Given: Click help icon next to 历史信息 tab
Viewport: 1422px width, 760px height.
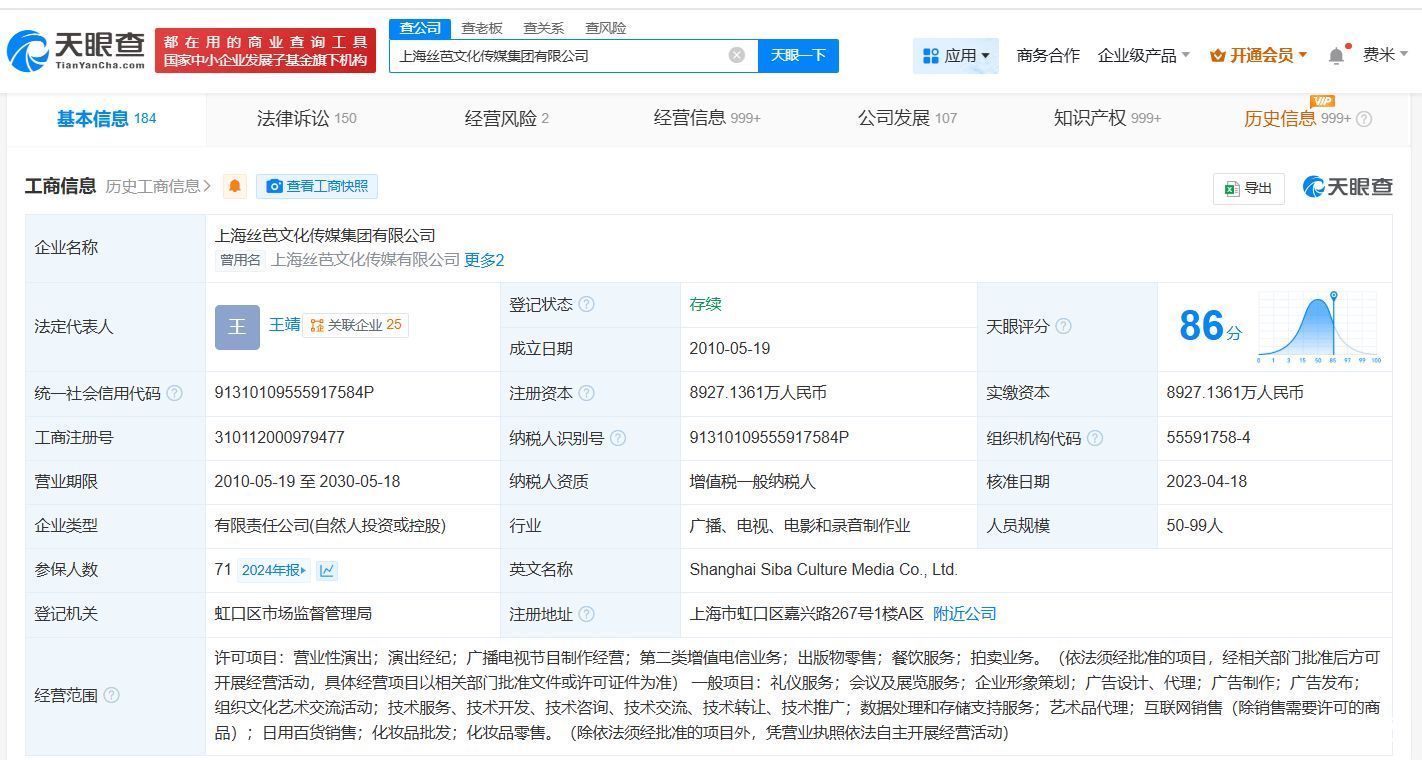Looking at the screenshot, I should click(x=1364, y=119).
